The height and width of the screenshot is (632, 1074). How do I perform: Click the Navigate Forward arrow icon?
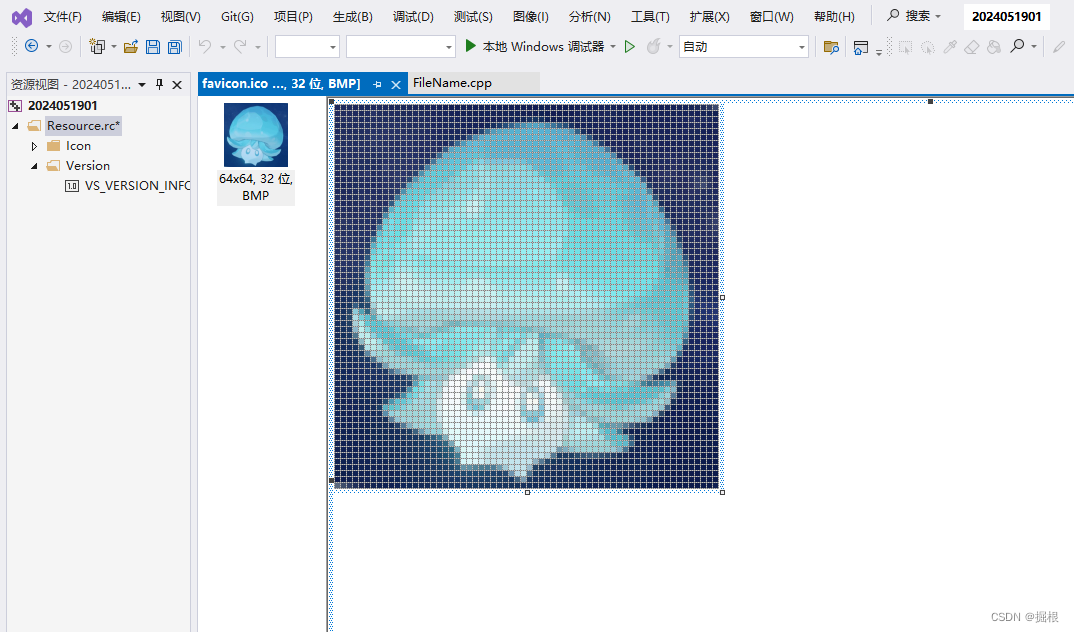coord(65,46)
